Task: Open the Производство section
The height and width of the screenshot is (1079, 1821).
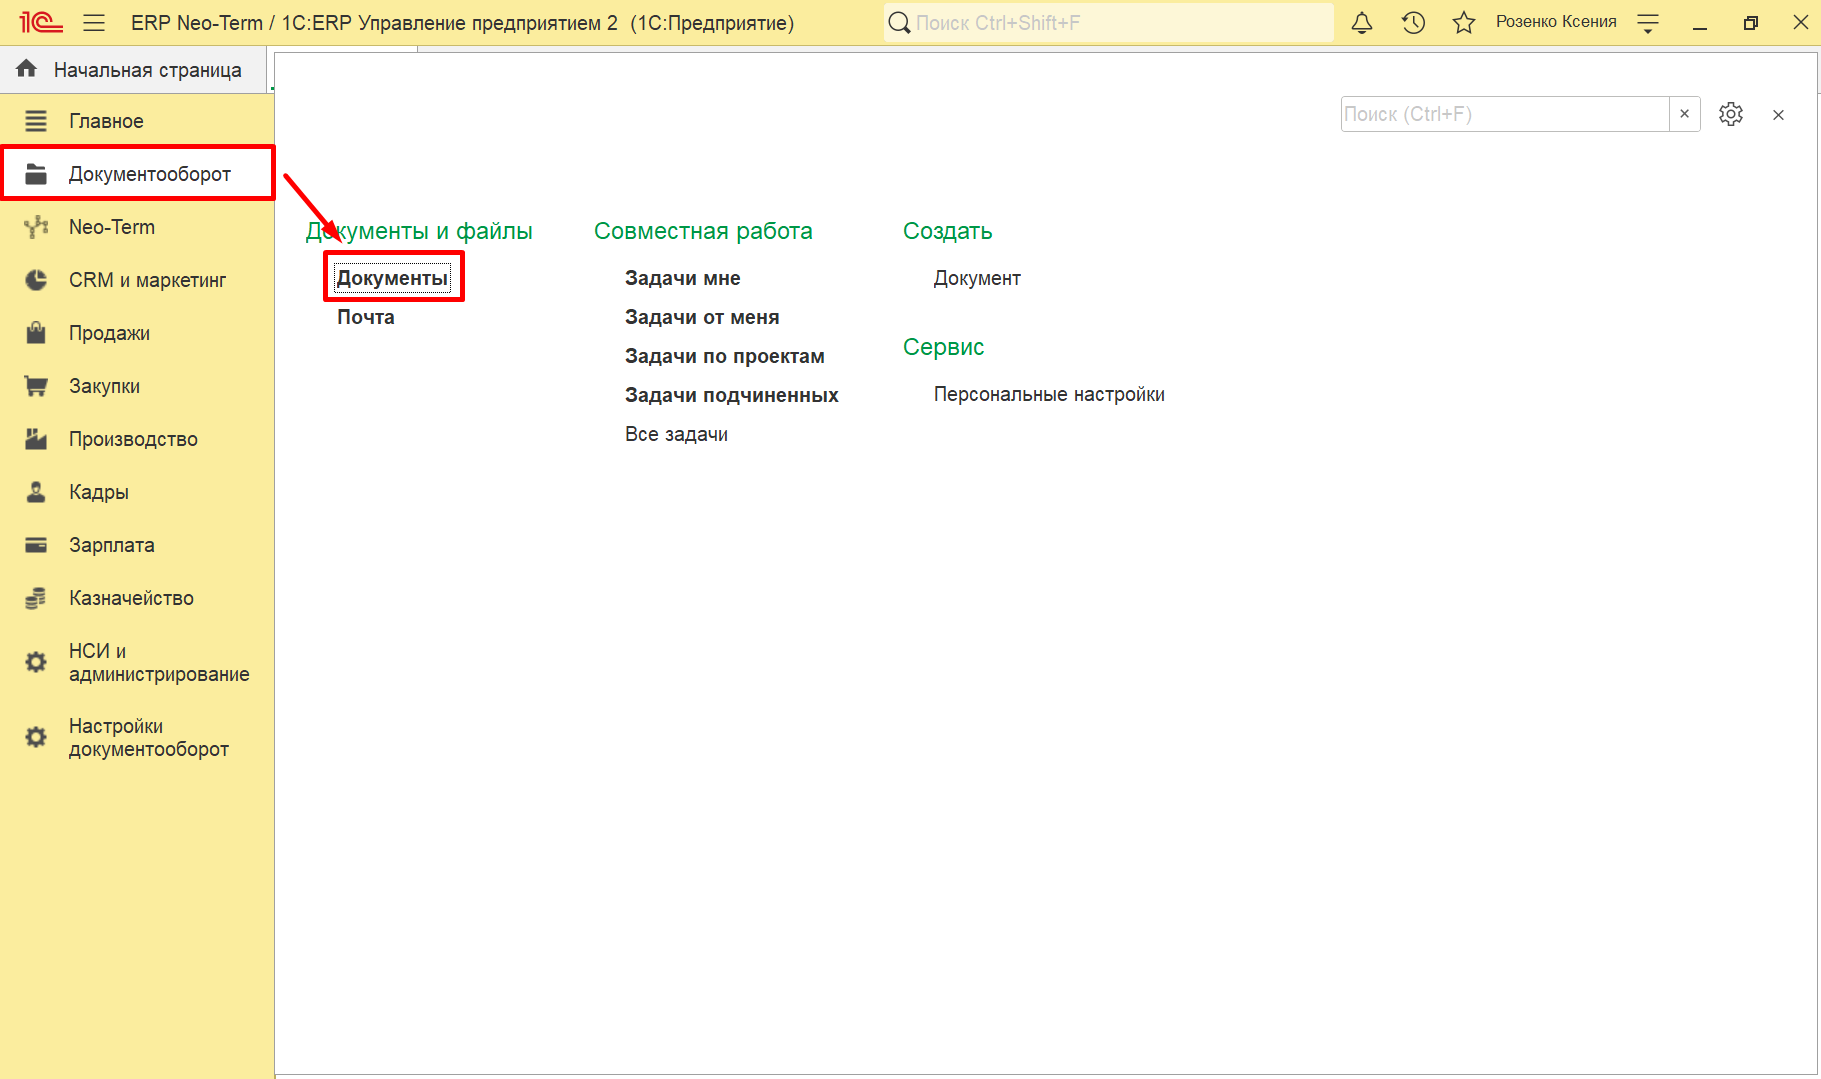Action: (137, 439)
